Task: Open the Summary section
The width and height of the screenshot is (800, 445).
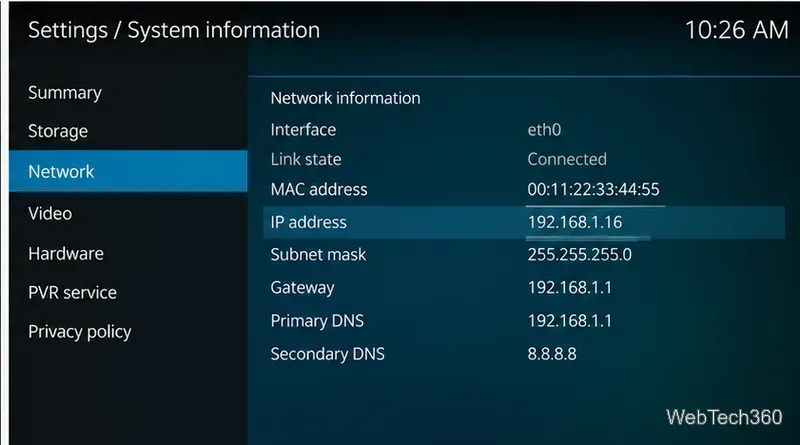Action: tap(65, 93)
